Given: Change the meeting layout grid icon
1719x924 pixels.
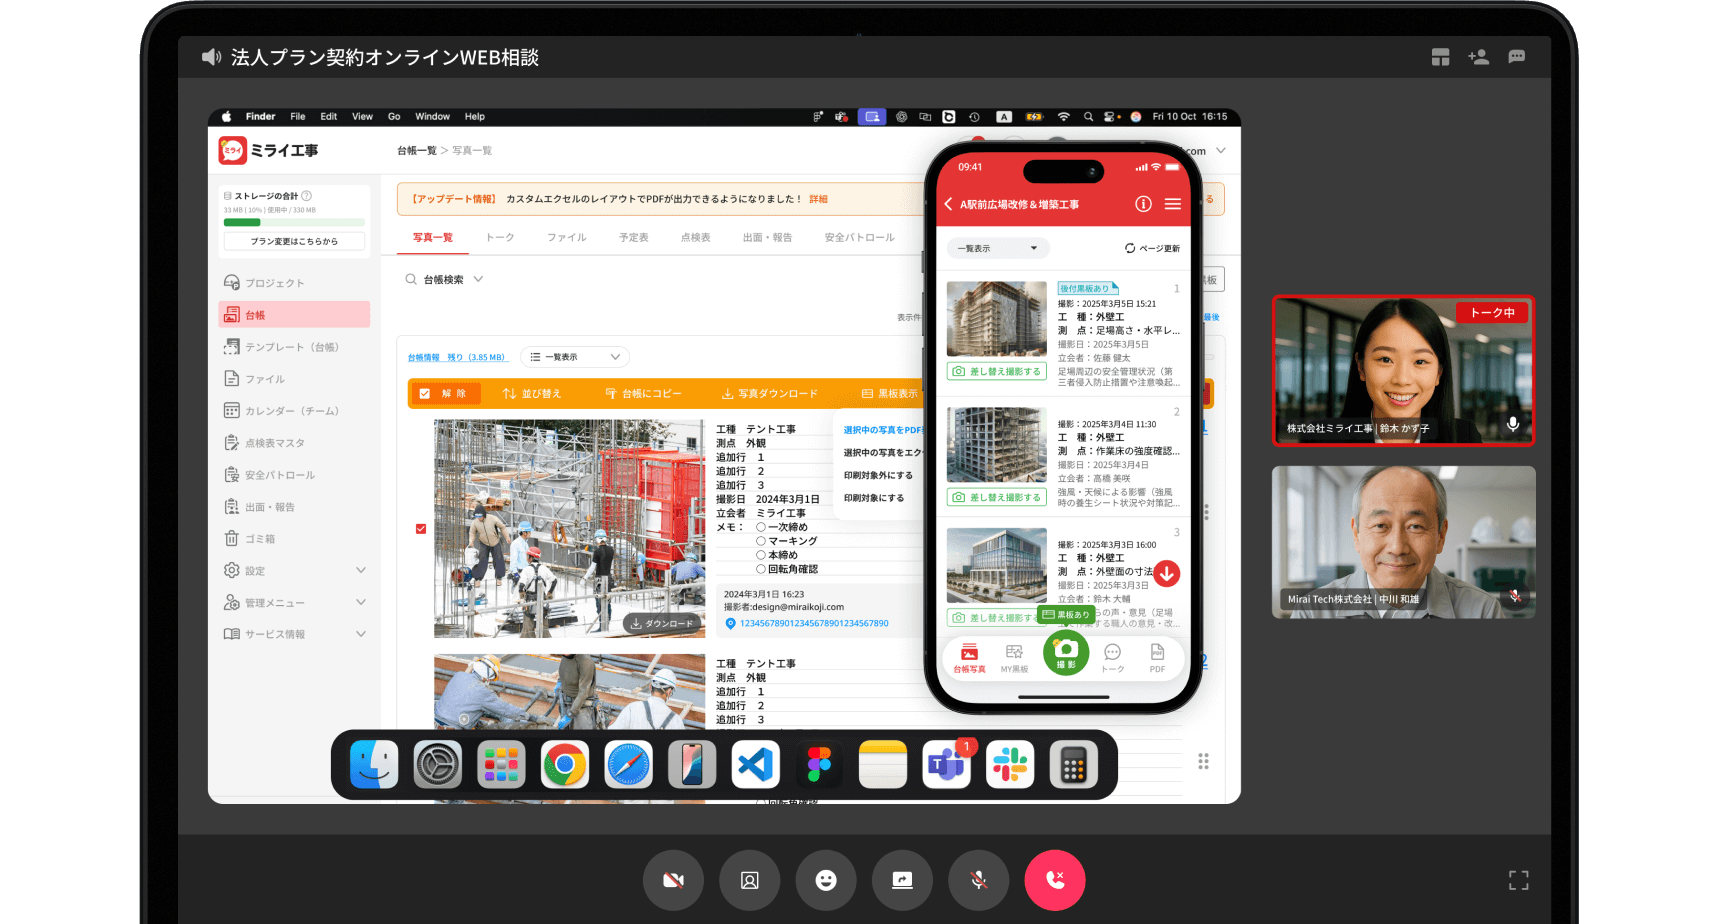Looking at the screenshot, I should tap(1440, 57).
